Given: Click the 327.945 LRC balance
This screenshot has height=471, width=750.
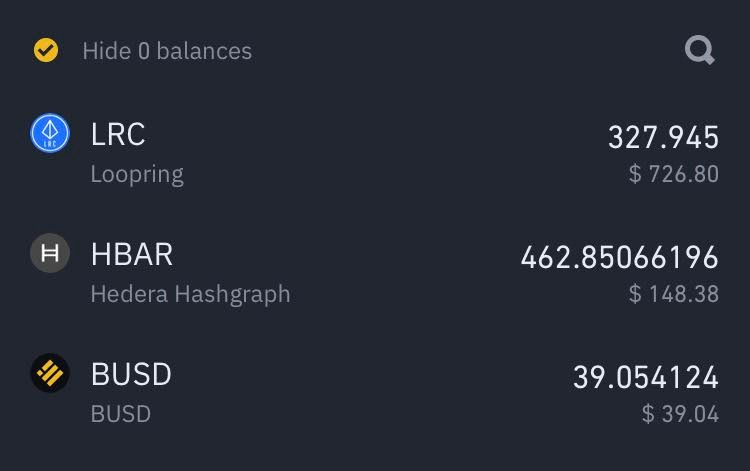Looking at the screenshot, I should pos(663,137).
